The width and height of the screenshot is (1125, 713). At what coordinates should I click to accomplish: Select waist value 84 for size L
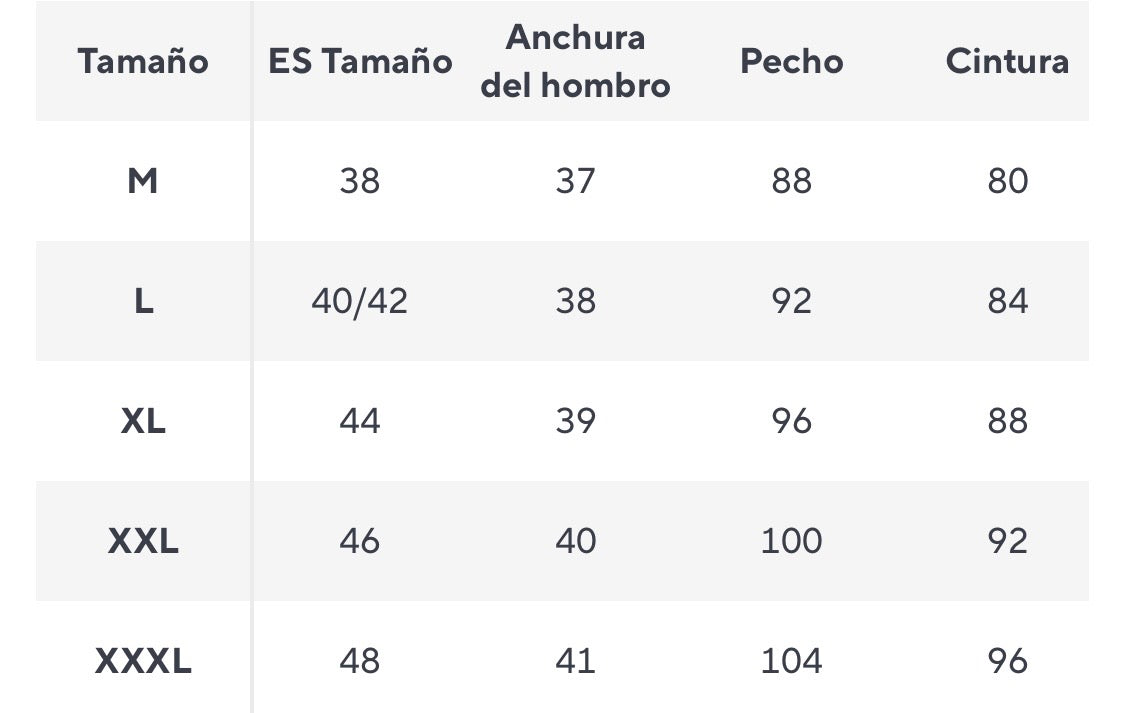coord(1007,301)
